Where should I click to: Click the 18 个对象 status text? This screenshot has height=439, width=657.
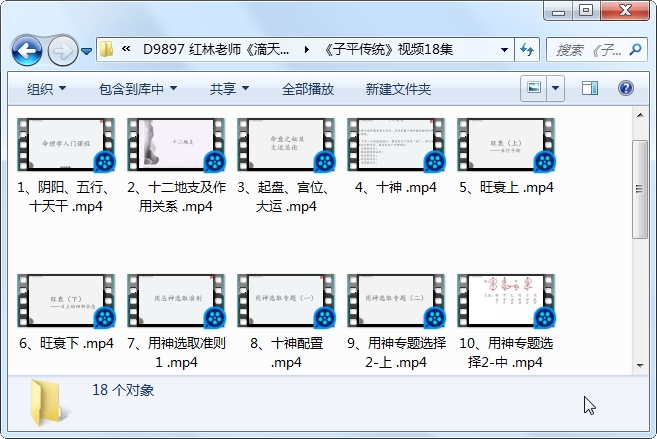click(123, 390)
